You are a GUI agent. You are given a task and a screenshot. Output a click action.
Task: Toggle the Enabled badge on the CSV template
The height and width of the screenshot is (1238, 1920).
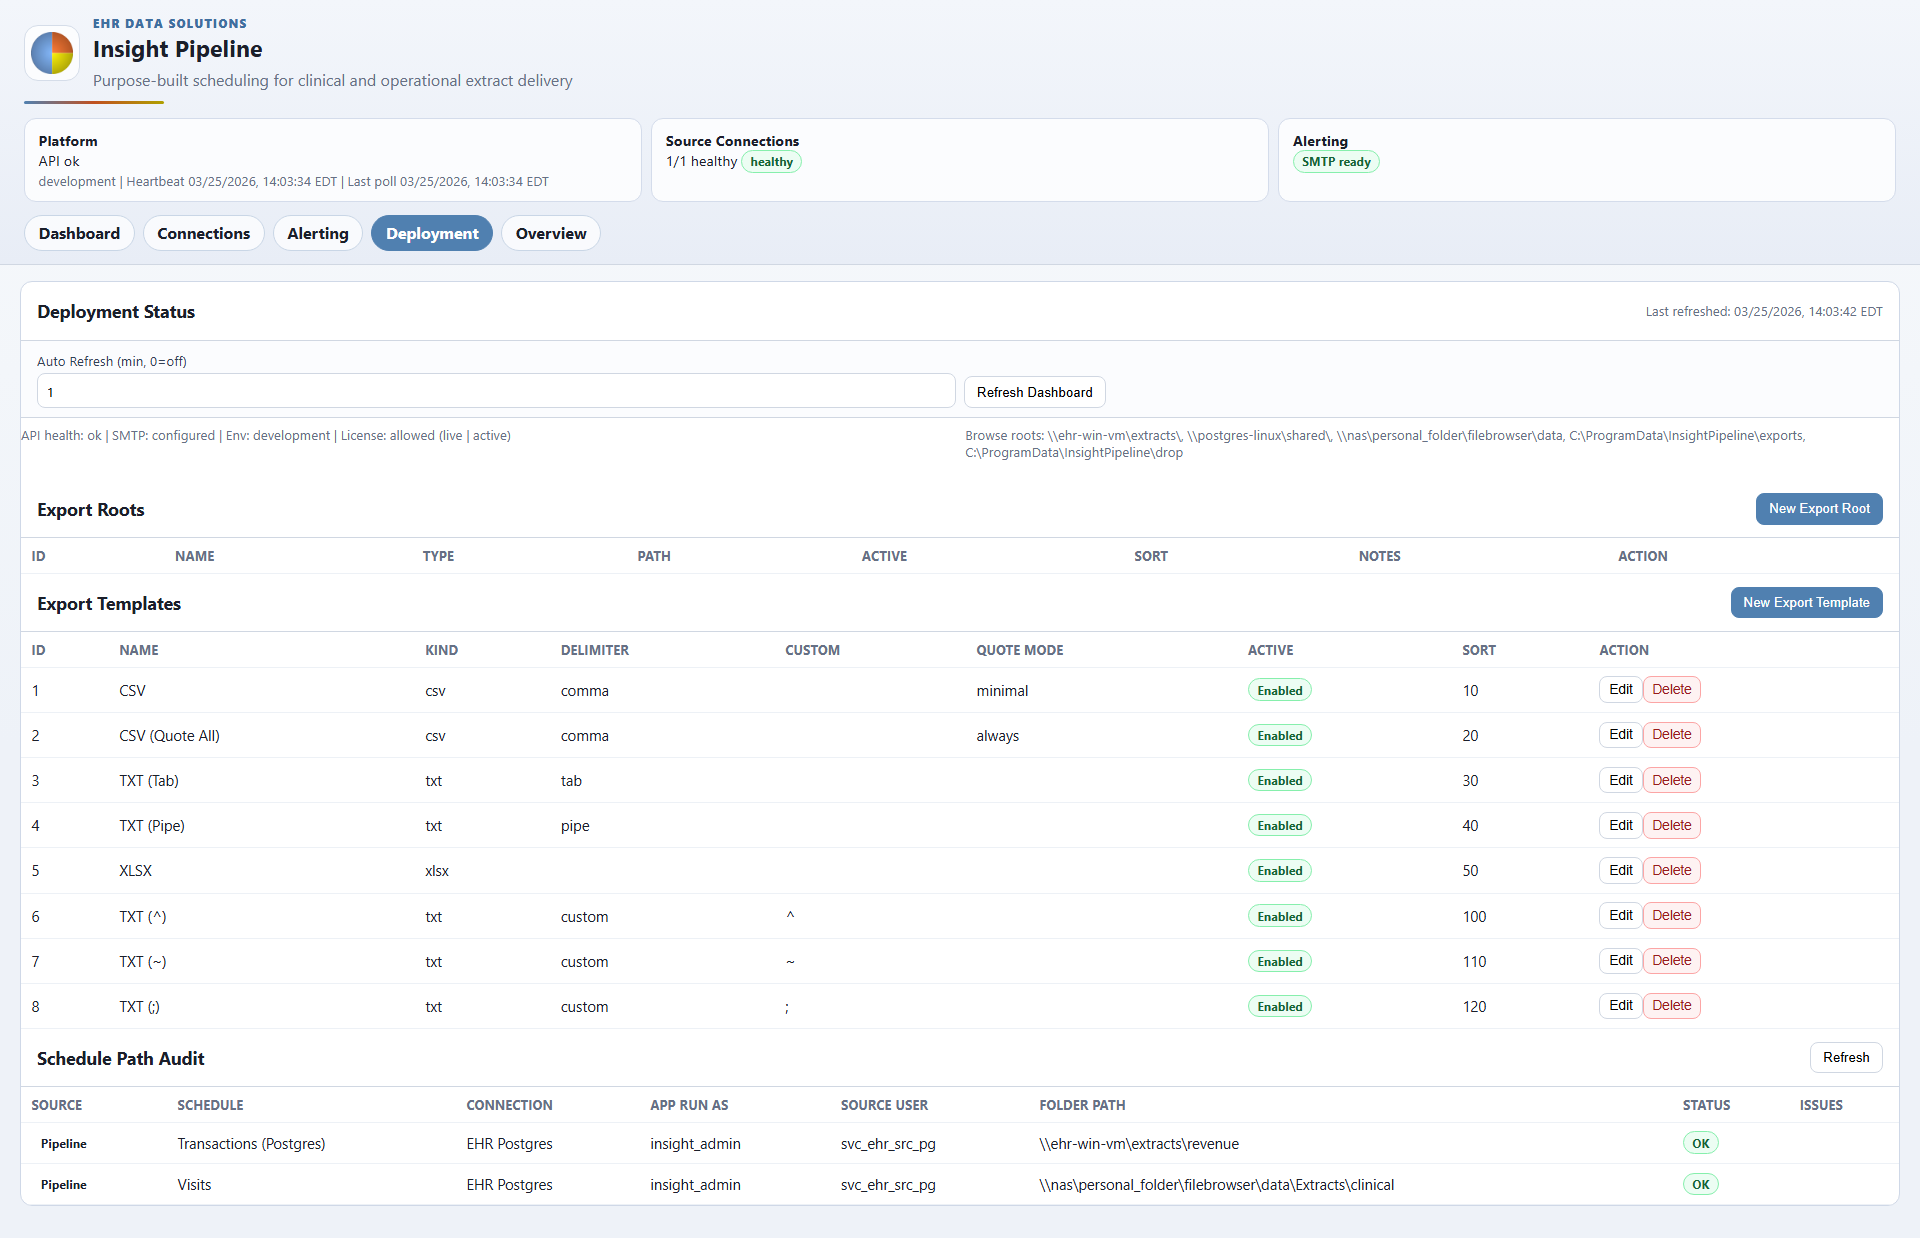(1279, 690)
